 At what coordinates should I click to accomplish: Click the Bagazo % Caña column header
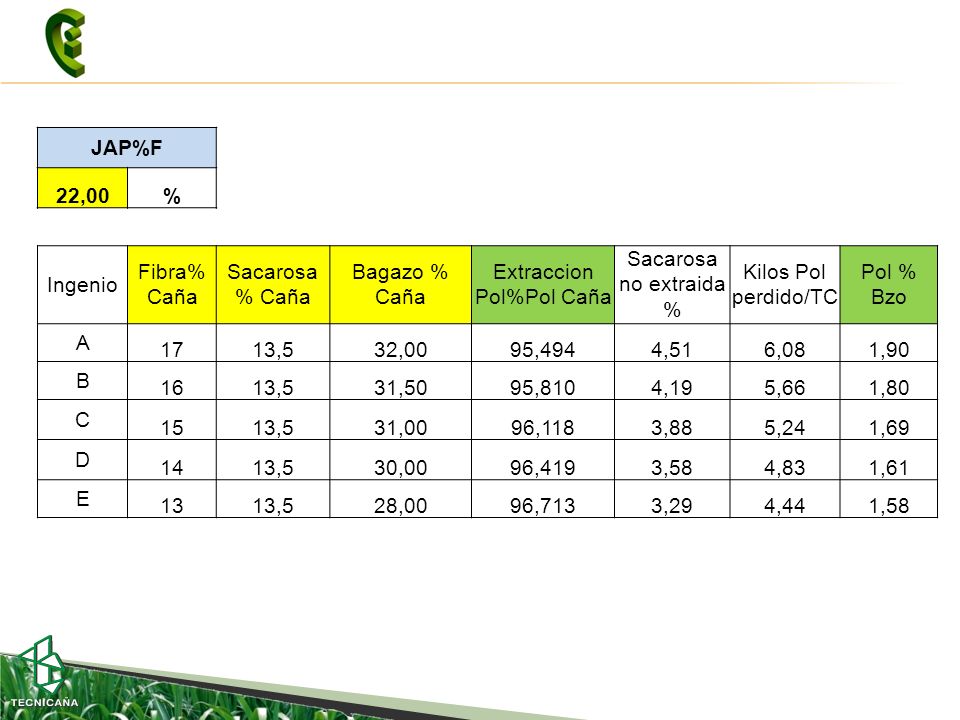(x=400, y=285)
